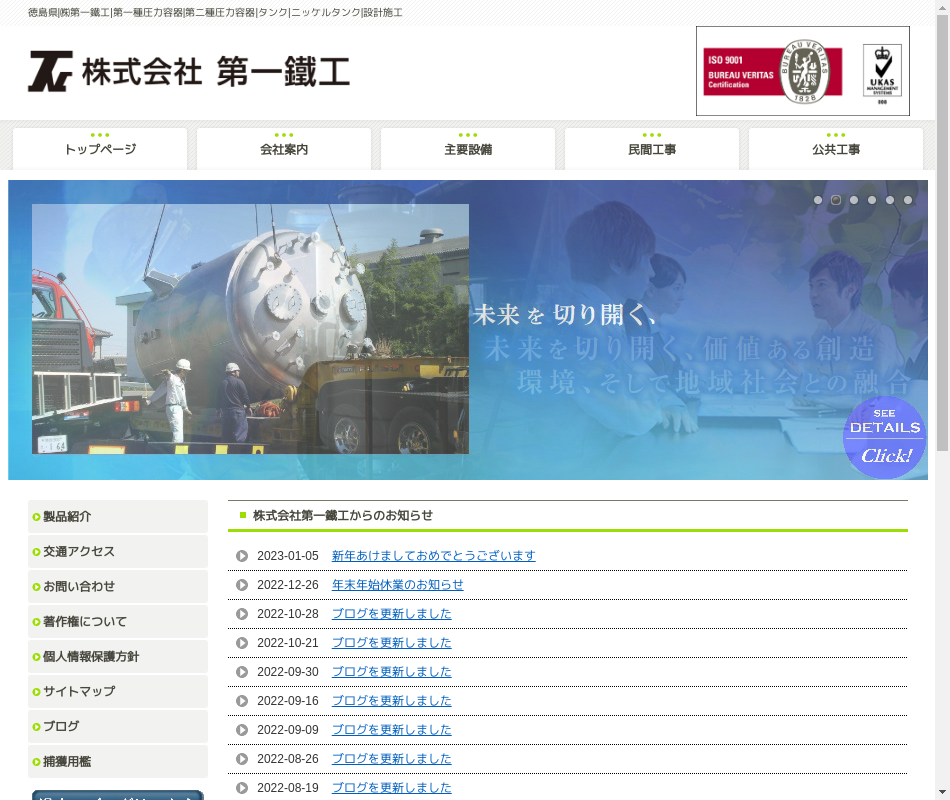Go to the 主要設備 navigation tab
Image resolution: width=950 pixels, height=800 pixels.
(x=468, y=149)
